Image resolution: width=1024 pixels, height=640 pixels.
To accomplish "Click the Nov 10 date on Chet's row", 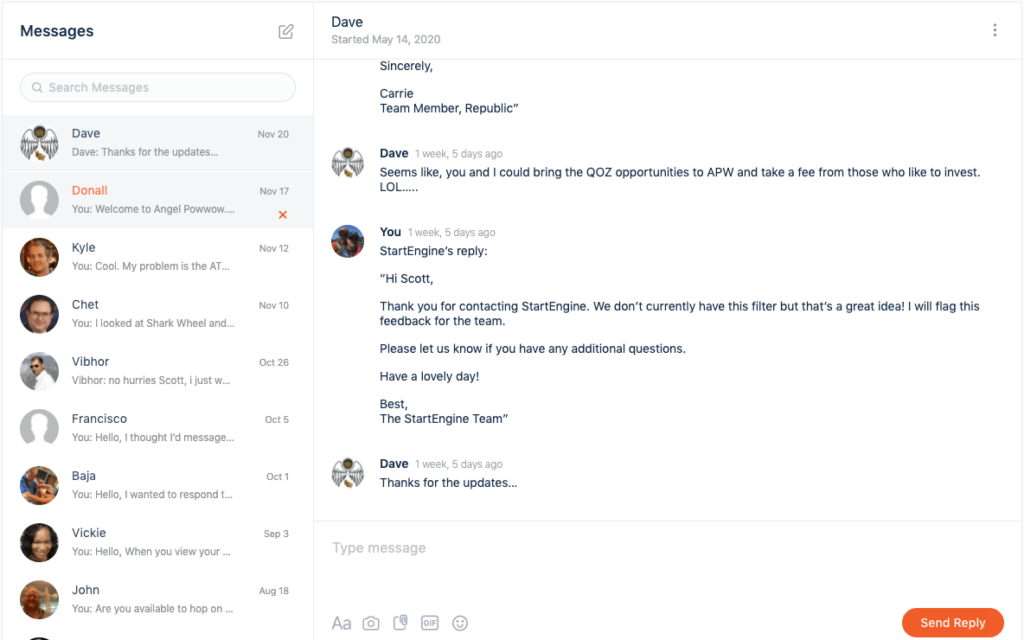I will pos(274,305).
